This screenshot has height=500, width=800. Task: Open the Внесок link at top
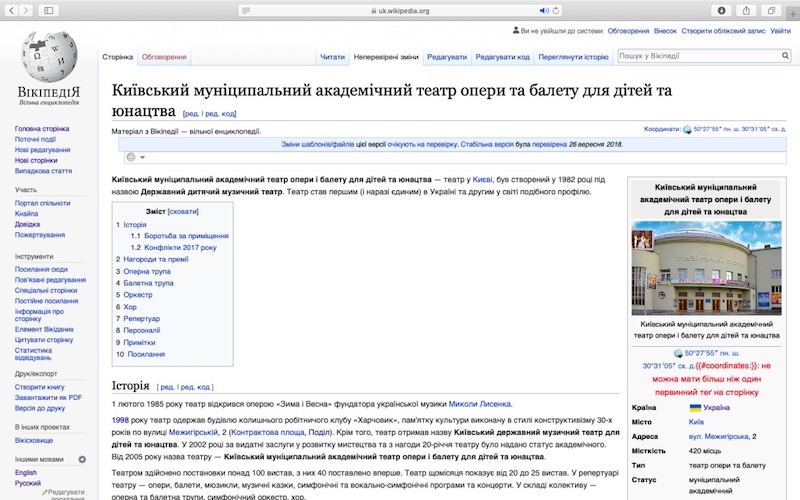pyautogui.click(x=665, y=31)
